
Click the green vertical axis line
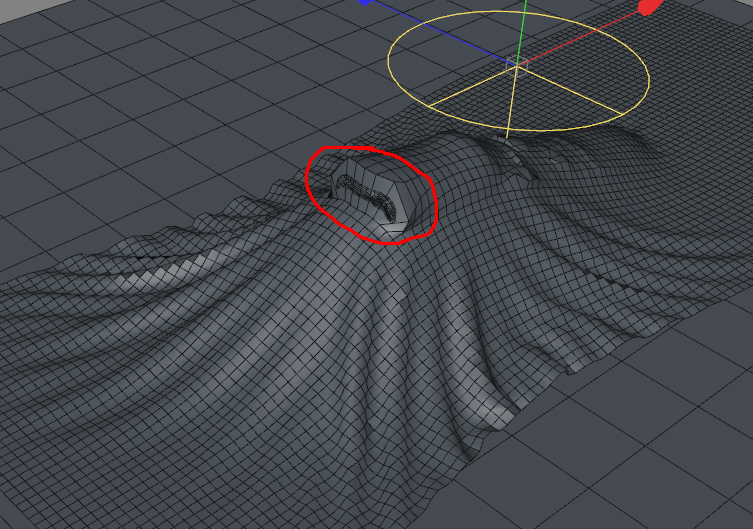click(x=522, y=32)
